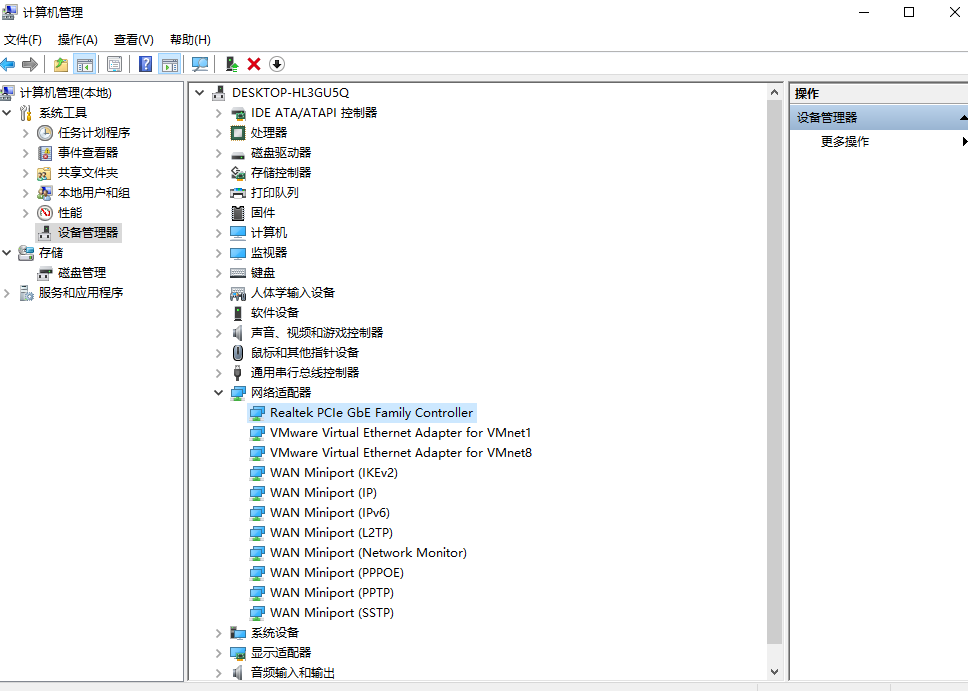Toggle the show/hide action pane button
The width and height of the screenshot is (968, 691).
click(x=170, y=64)
